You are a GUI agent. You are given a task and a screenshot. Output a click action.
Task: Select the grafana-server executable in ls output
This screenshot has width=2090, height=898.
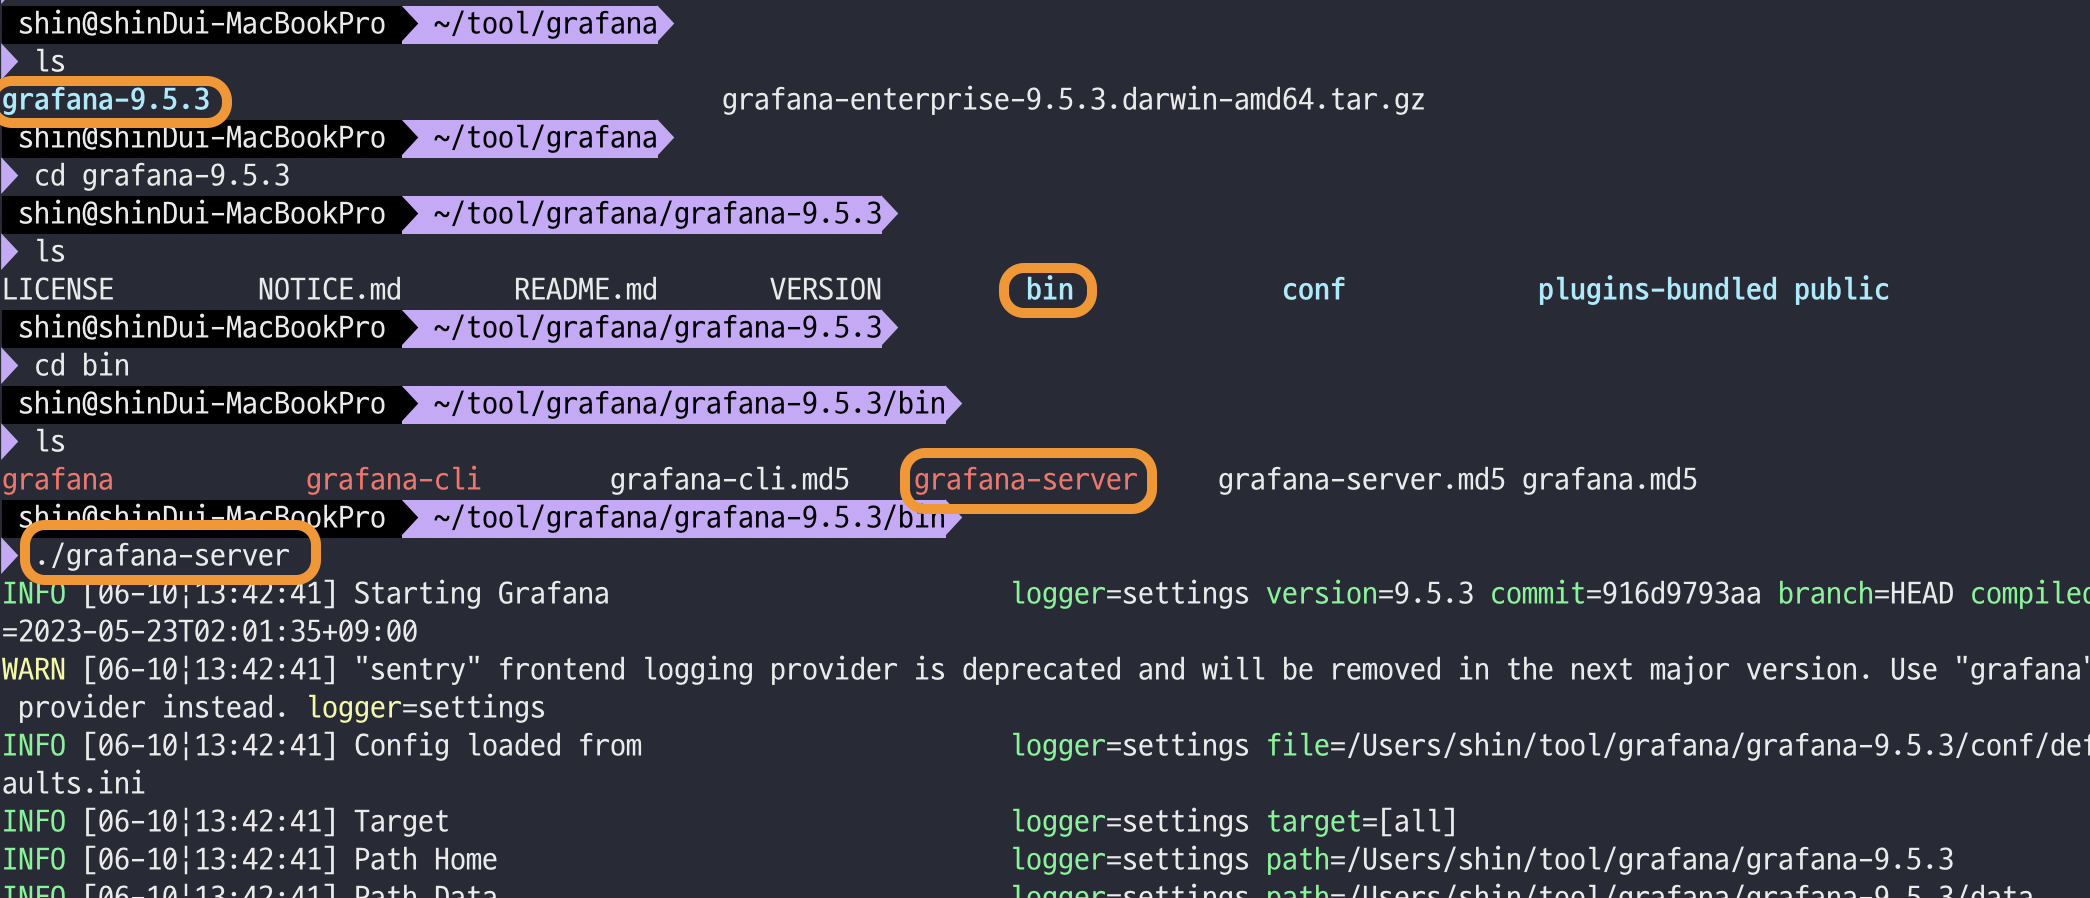click(x=1025, y=480)
